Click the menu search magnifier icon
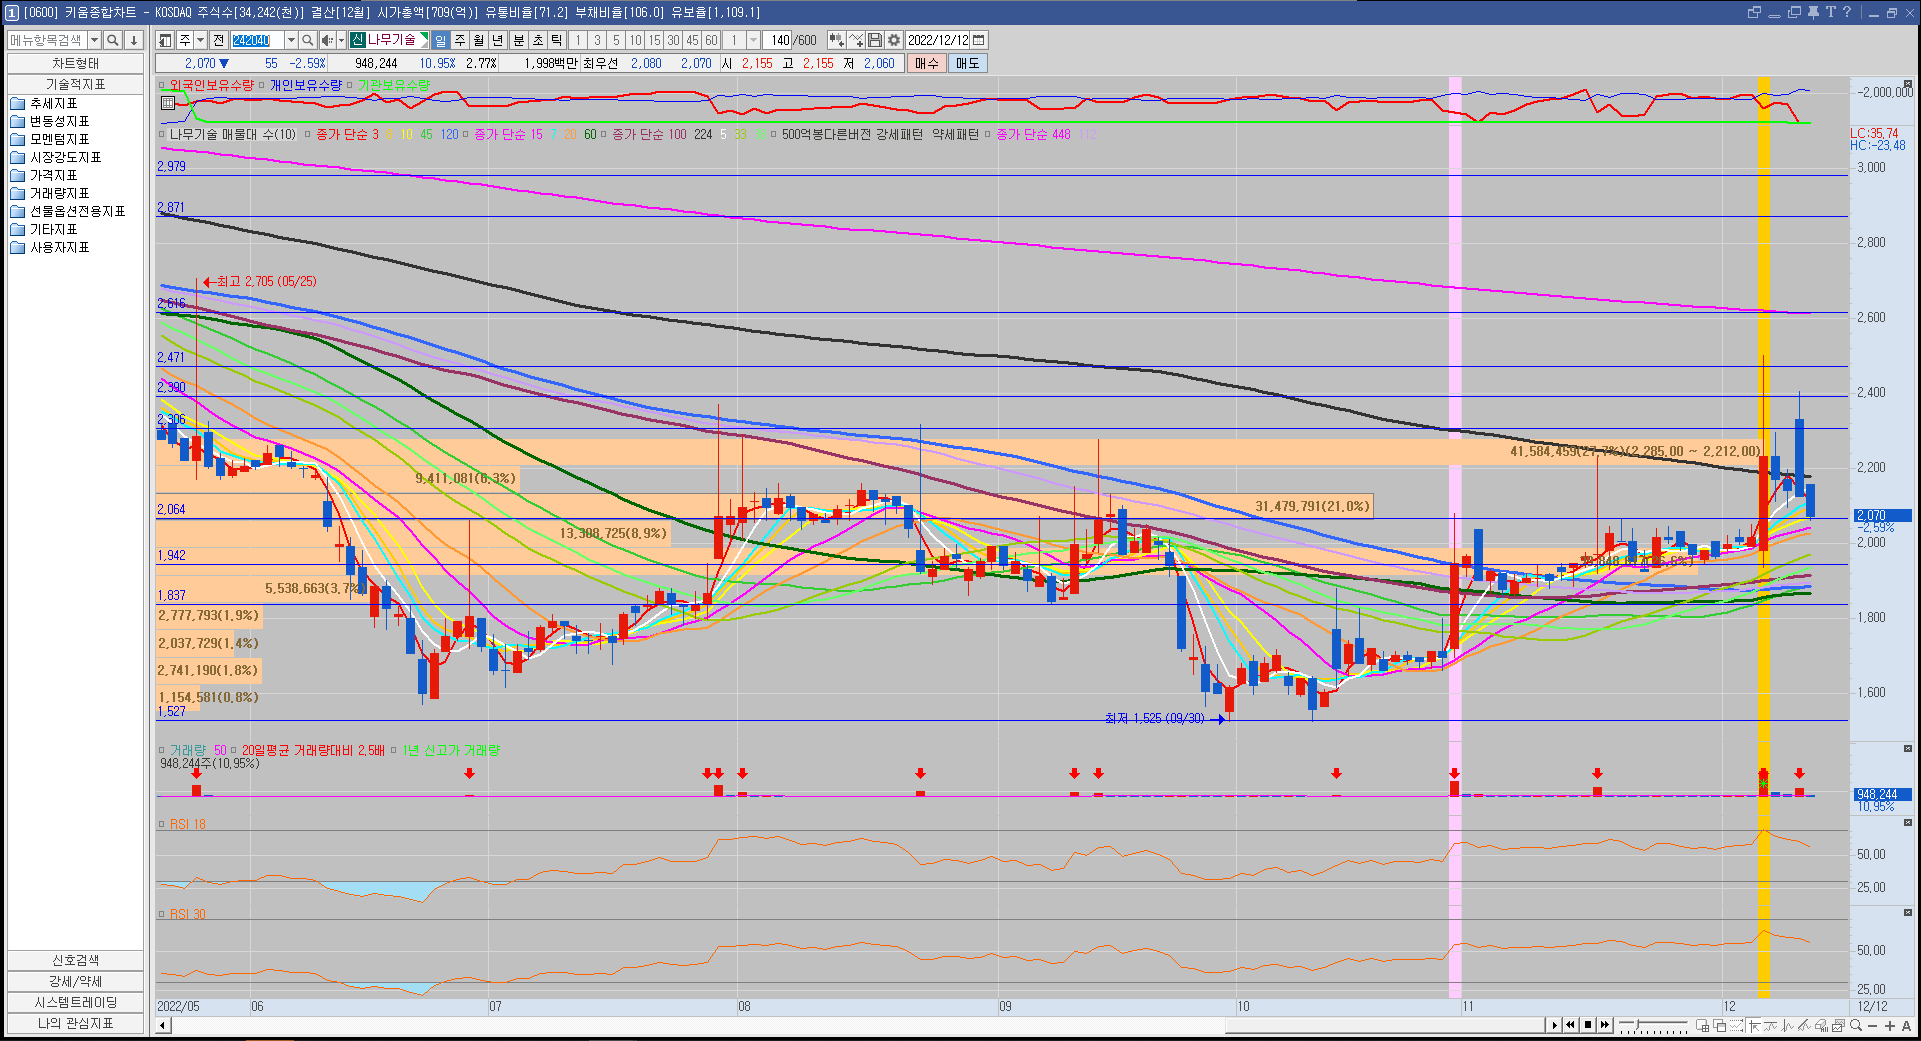The image size is (1921, 1041). coord(112,40)
